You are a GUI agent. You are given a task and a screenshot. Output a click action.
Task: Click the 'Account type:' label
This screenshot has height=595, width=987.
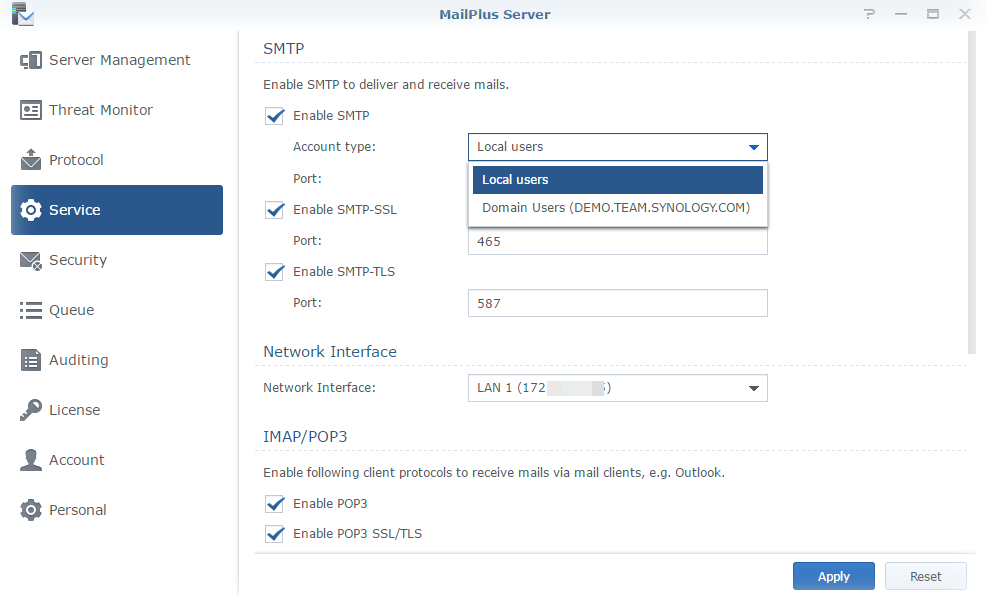[x=334, y=147]
